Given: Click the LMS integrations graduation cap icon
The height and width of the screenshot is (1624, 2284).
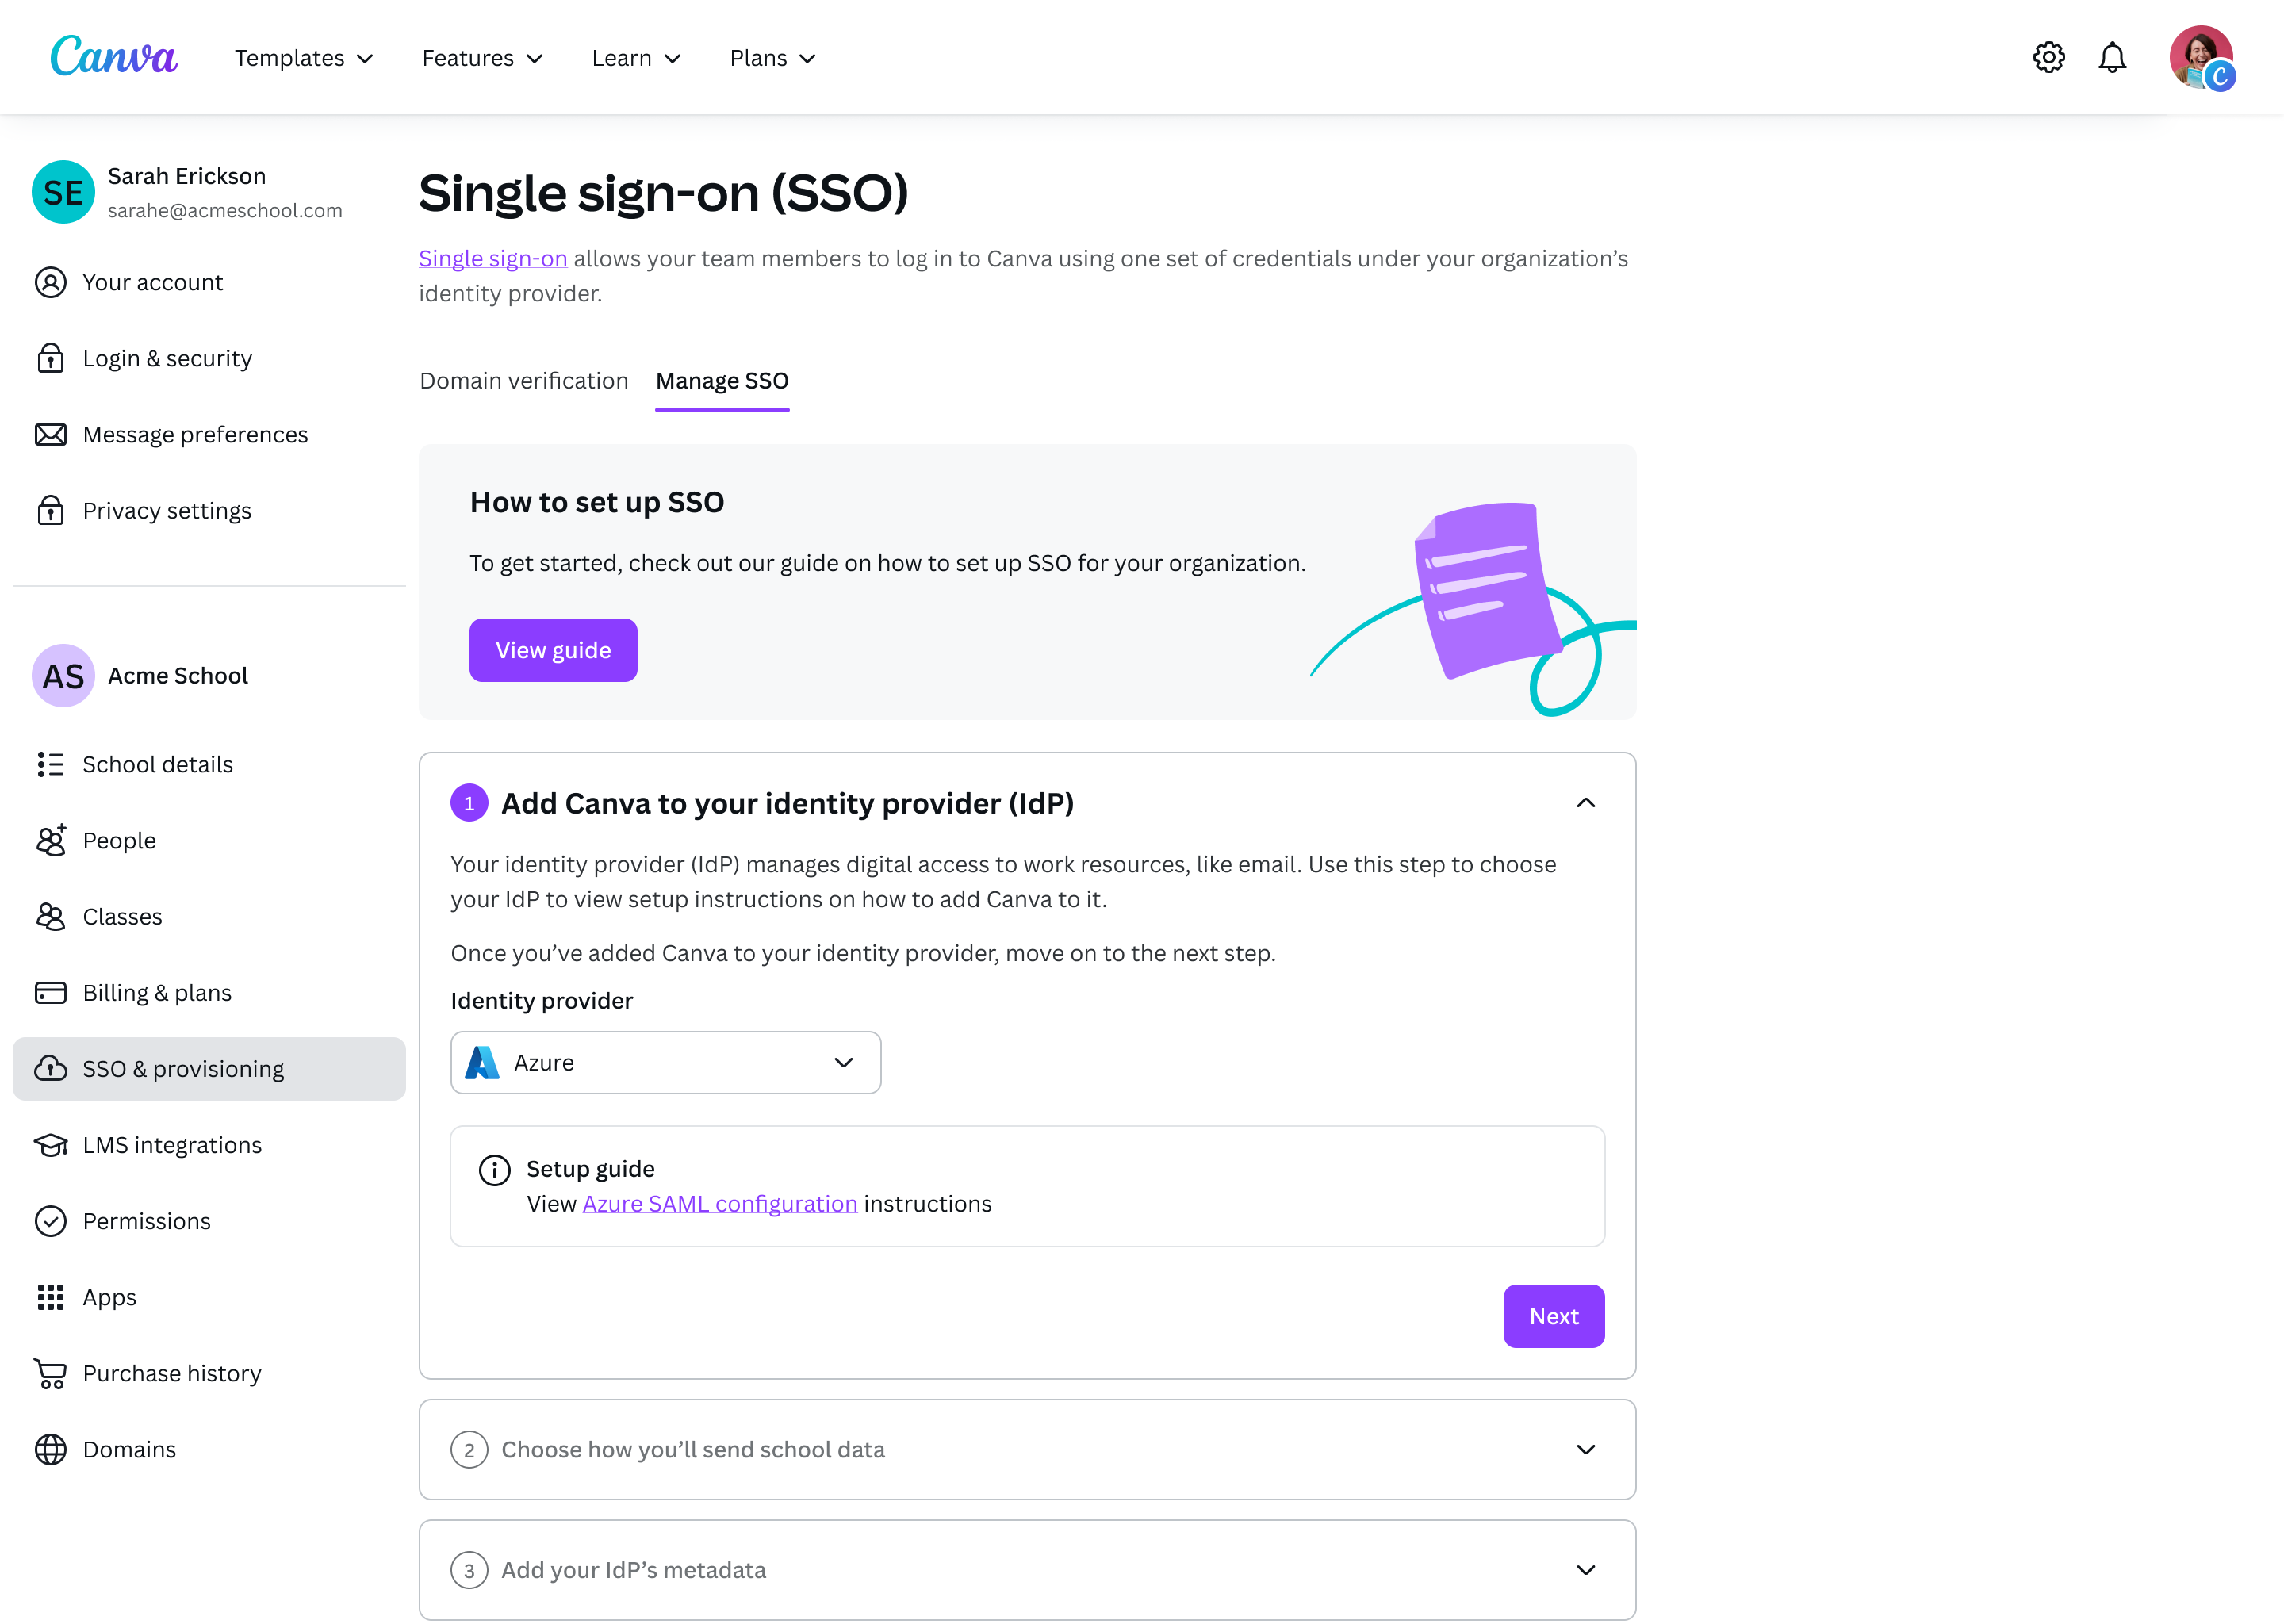Looking at the screenshot, I should click(51, 1144).
